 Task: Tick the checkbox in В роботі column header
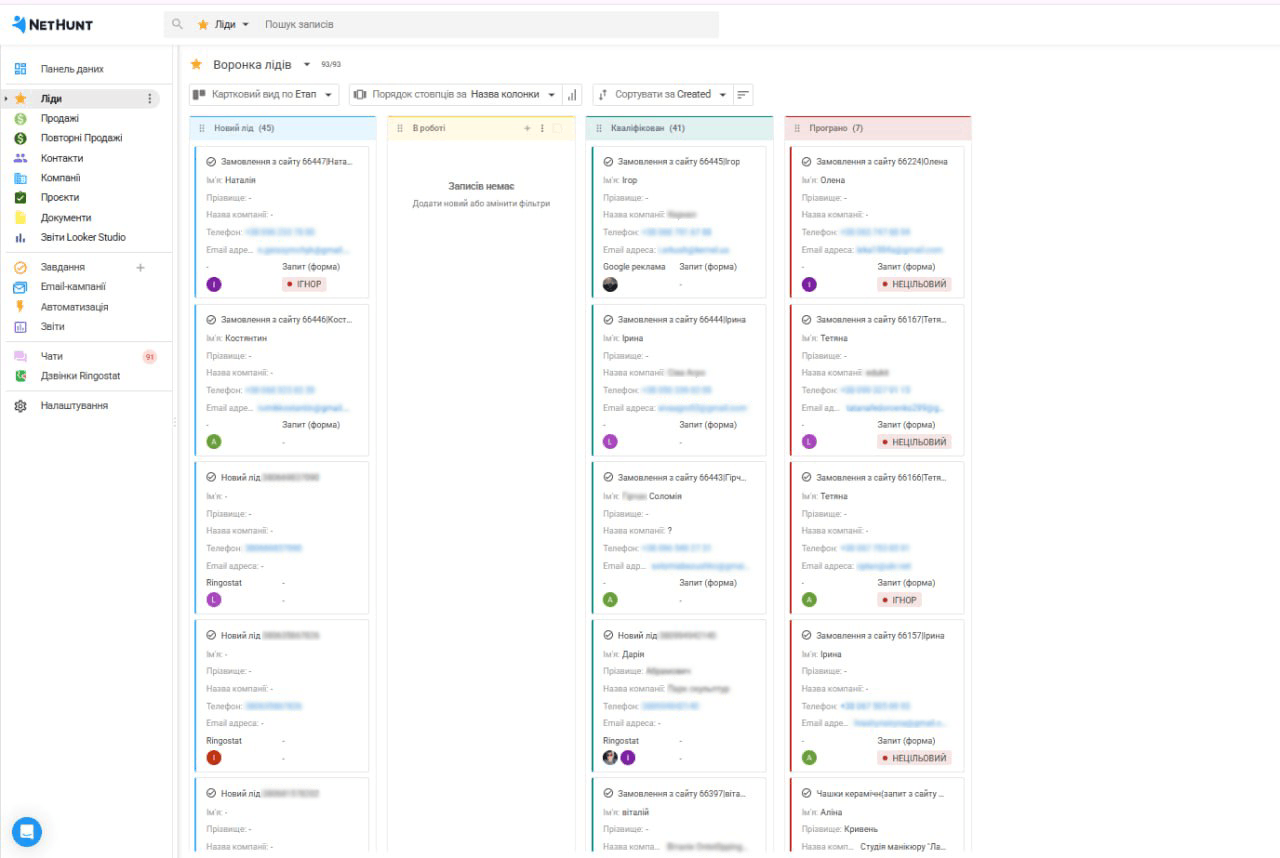click(x=557, y=128)
